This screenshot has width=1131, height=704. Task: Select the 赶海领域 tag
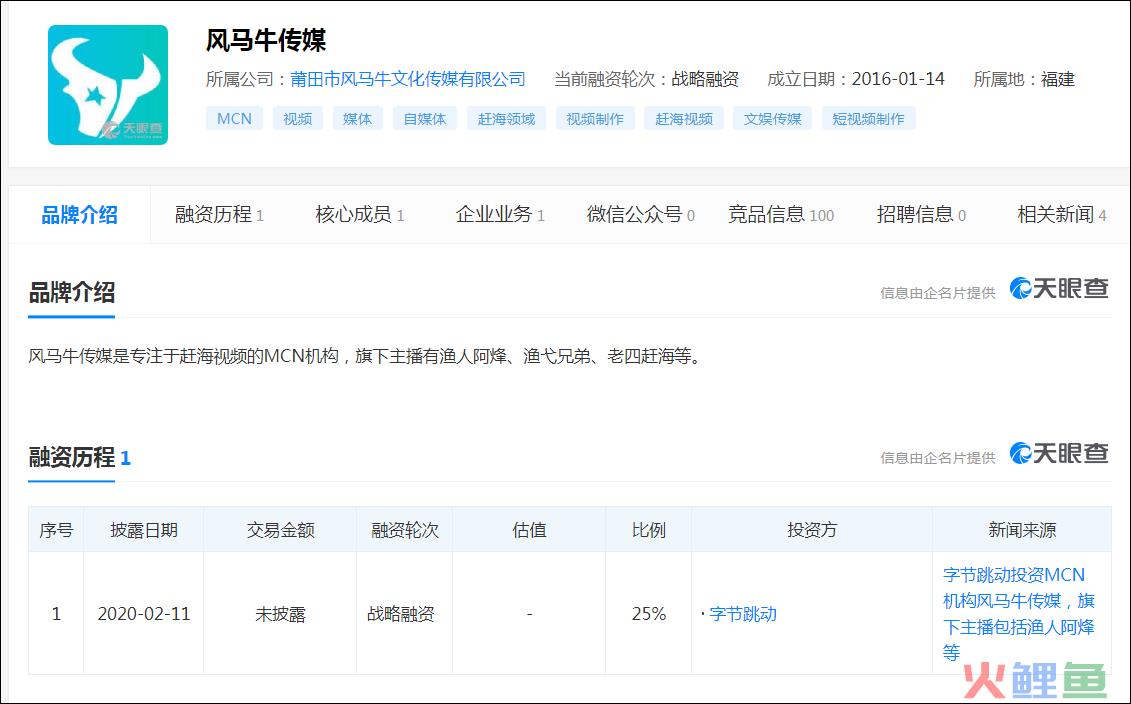pyautogui.click(x=506, y=119)
